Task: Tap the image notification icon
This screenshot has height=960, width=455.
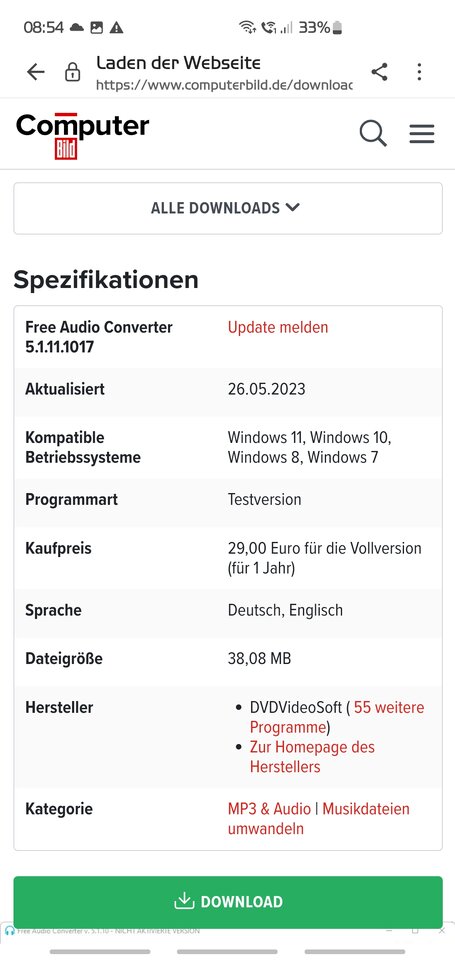Action: coord(96,28)
